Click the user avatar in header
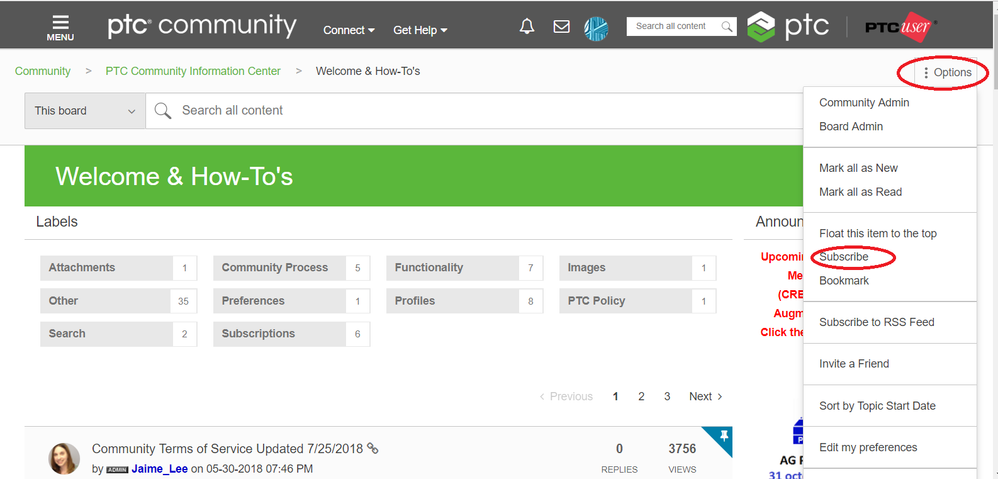This screenshot has height=479, width=998. point(596,29)
